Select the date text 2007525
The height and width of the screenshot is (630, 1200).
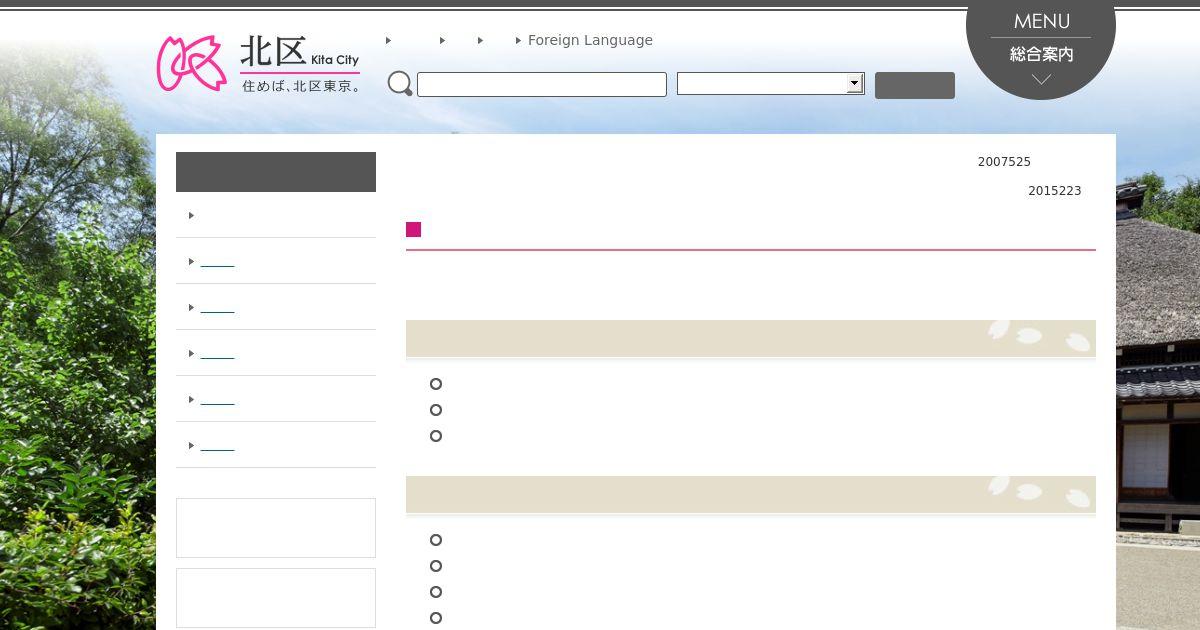[x=1004, y=162]
